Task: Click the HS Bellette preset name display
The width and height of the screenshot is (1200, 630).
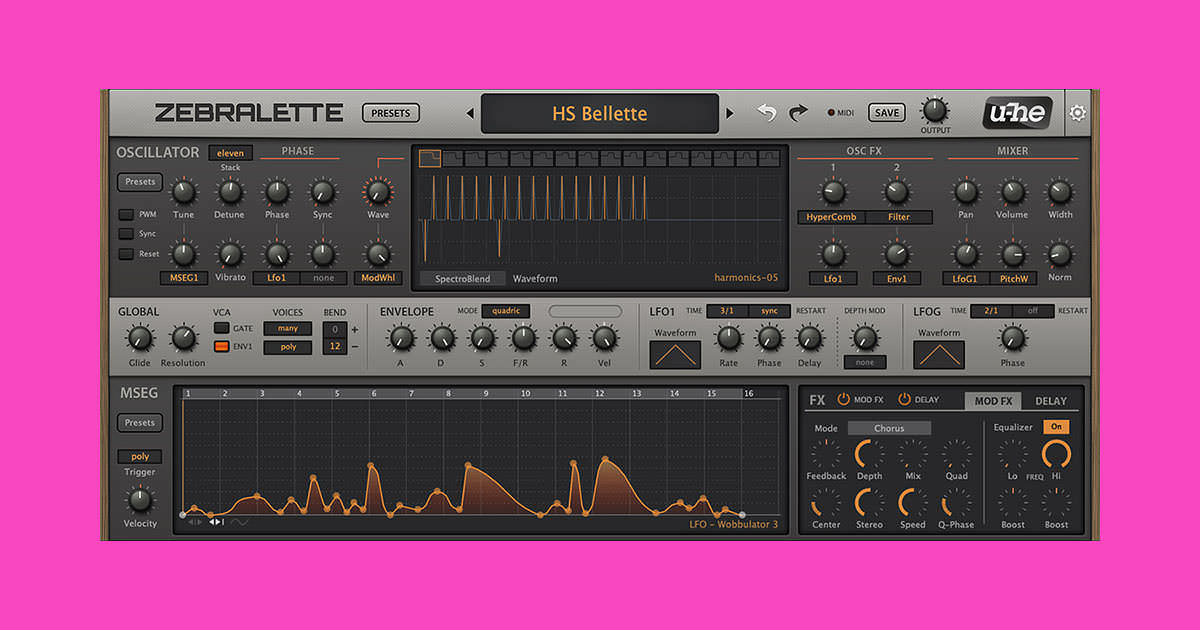Action: (x=600, y=113)
